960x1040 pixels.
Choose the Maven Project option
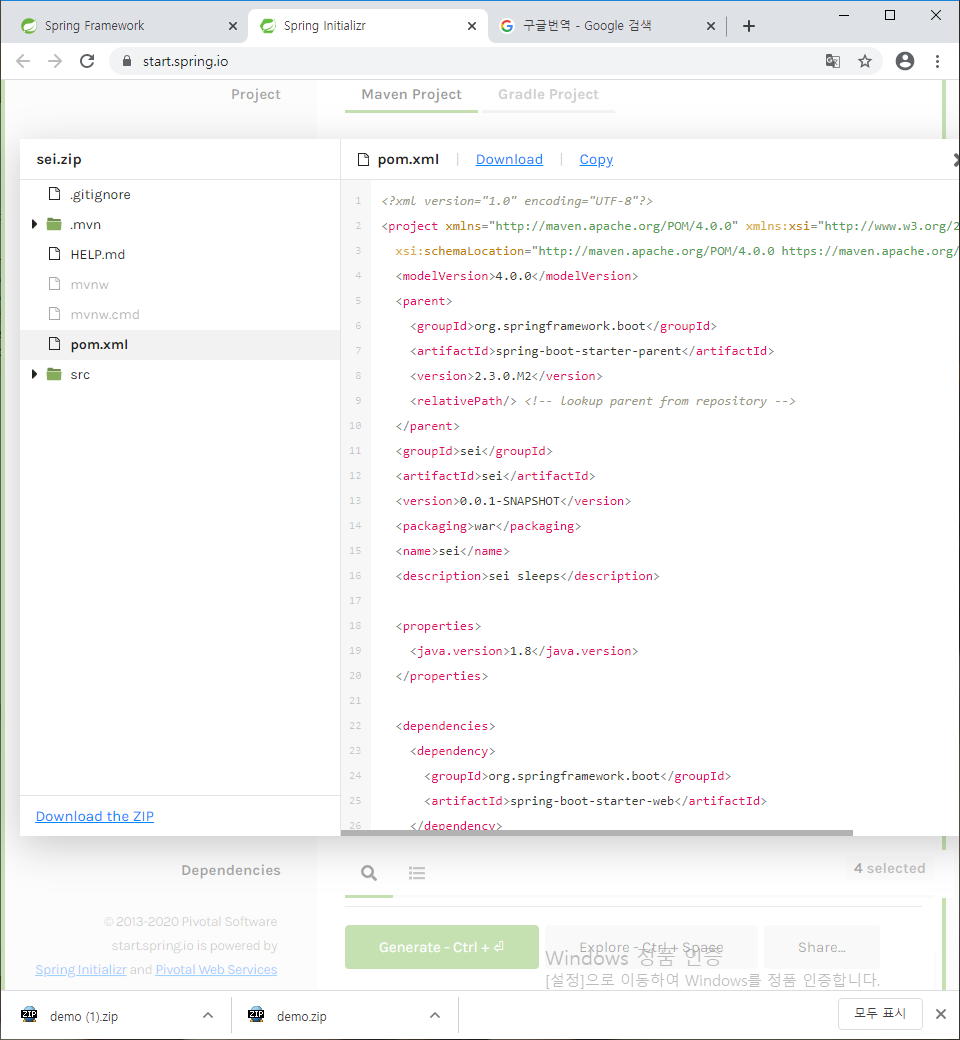[x=411, y=94]
